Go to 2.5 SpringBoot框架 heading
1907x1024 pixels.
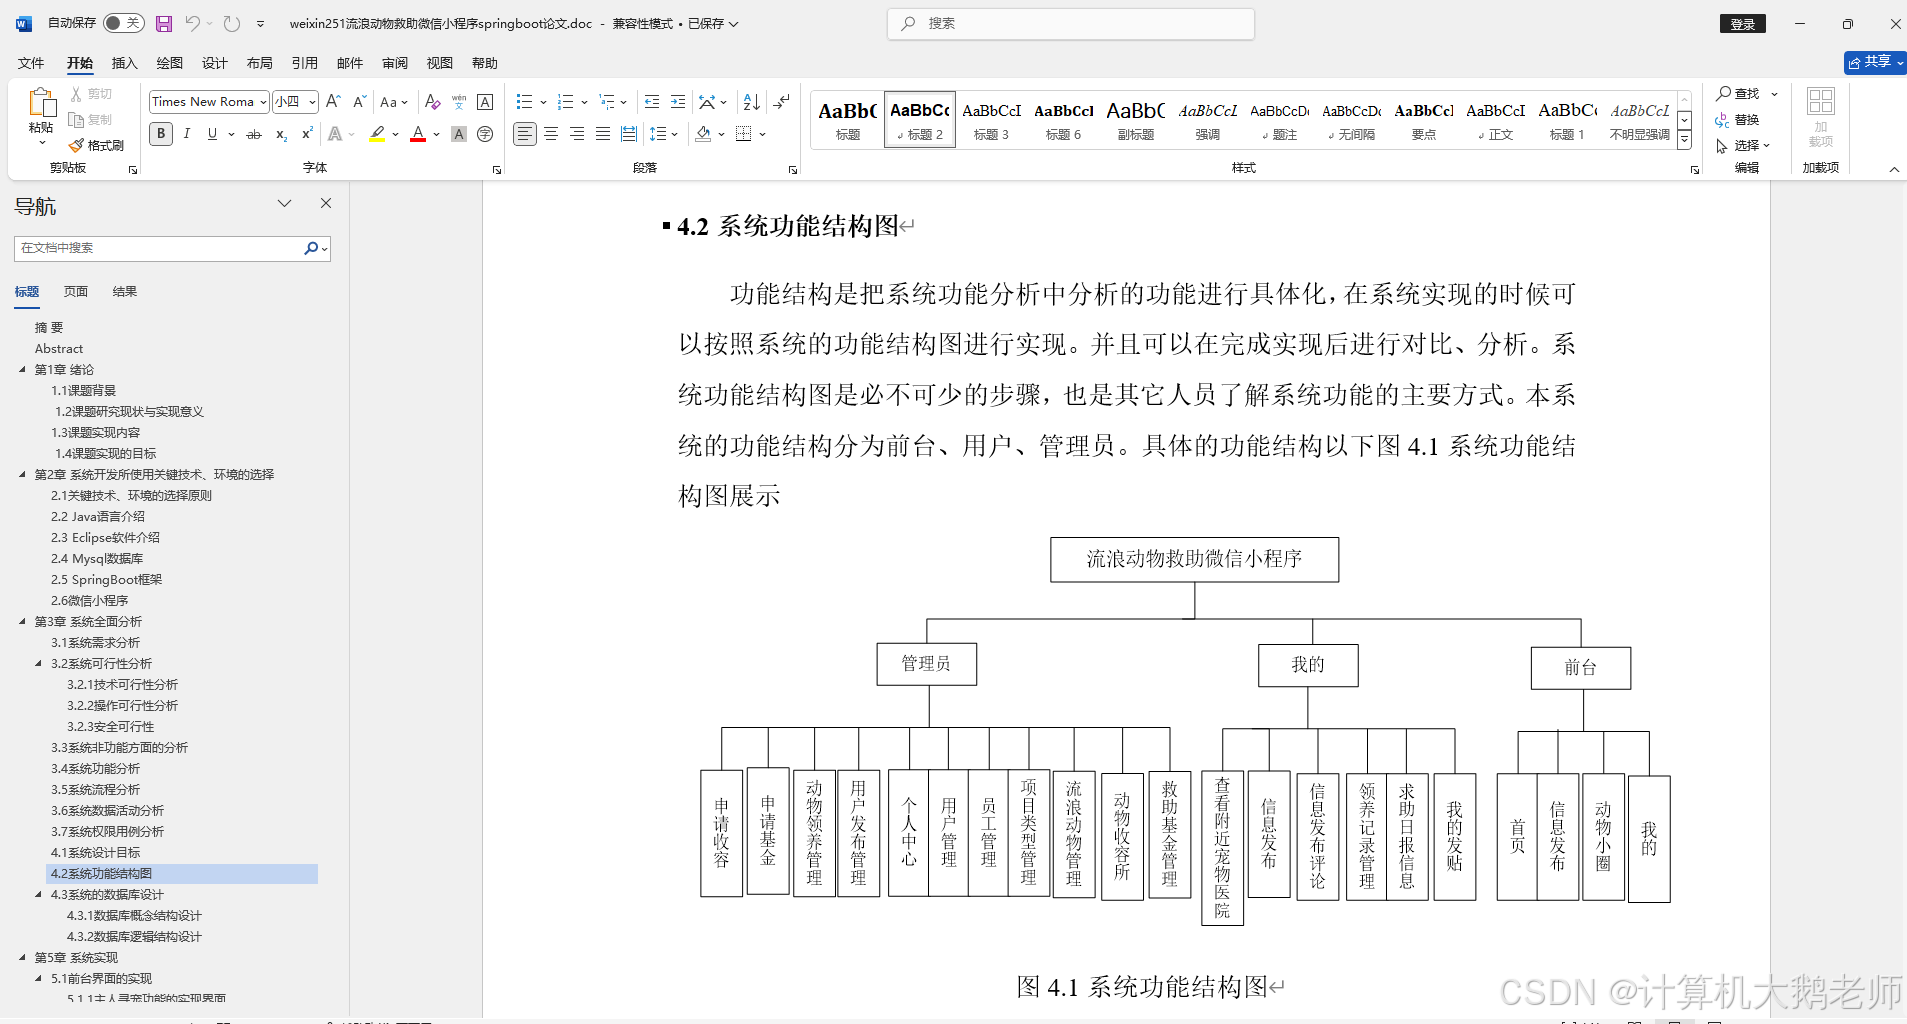(x=106, y=579)
